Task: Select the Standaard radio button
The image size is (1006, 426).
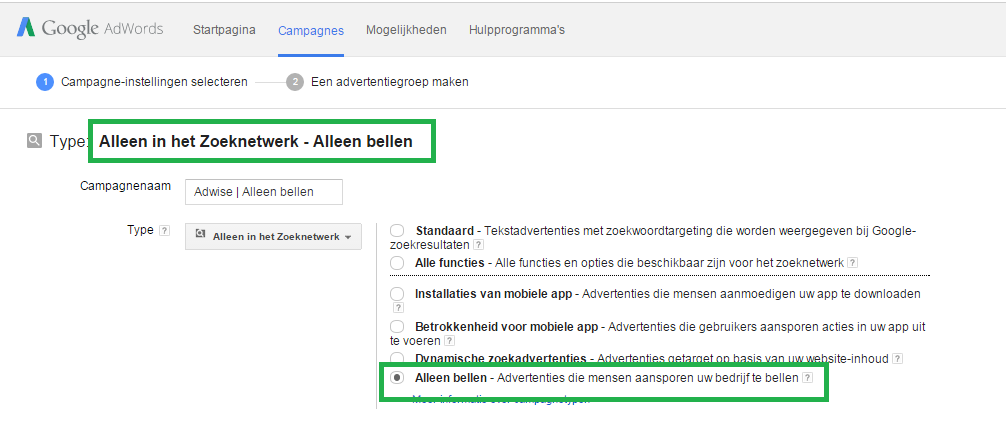Action: (x=397, y=231)
